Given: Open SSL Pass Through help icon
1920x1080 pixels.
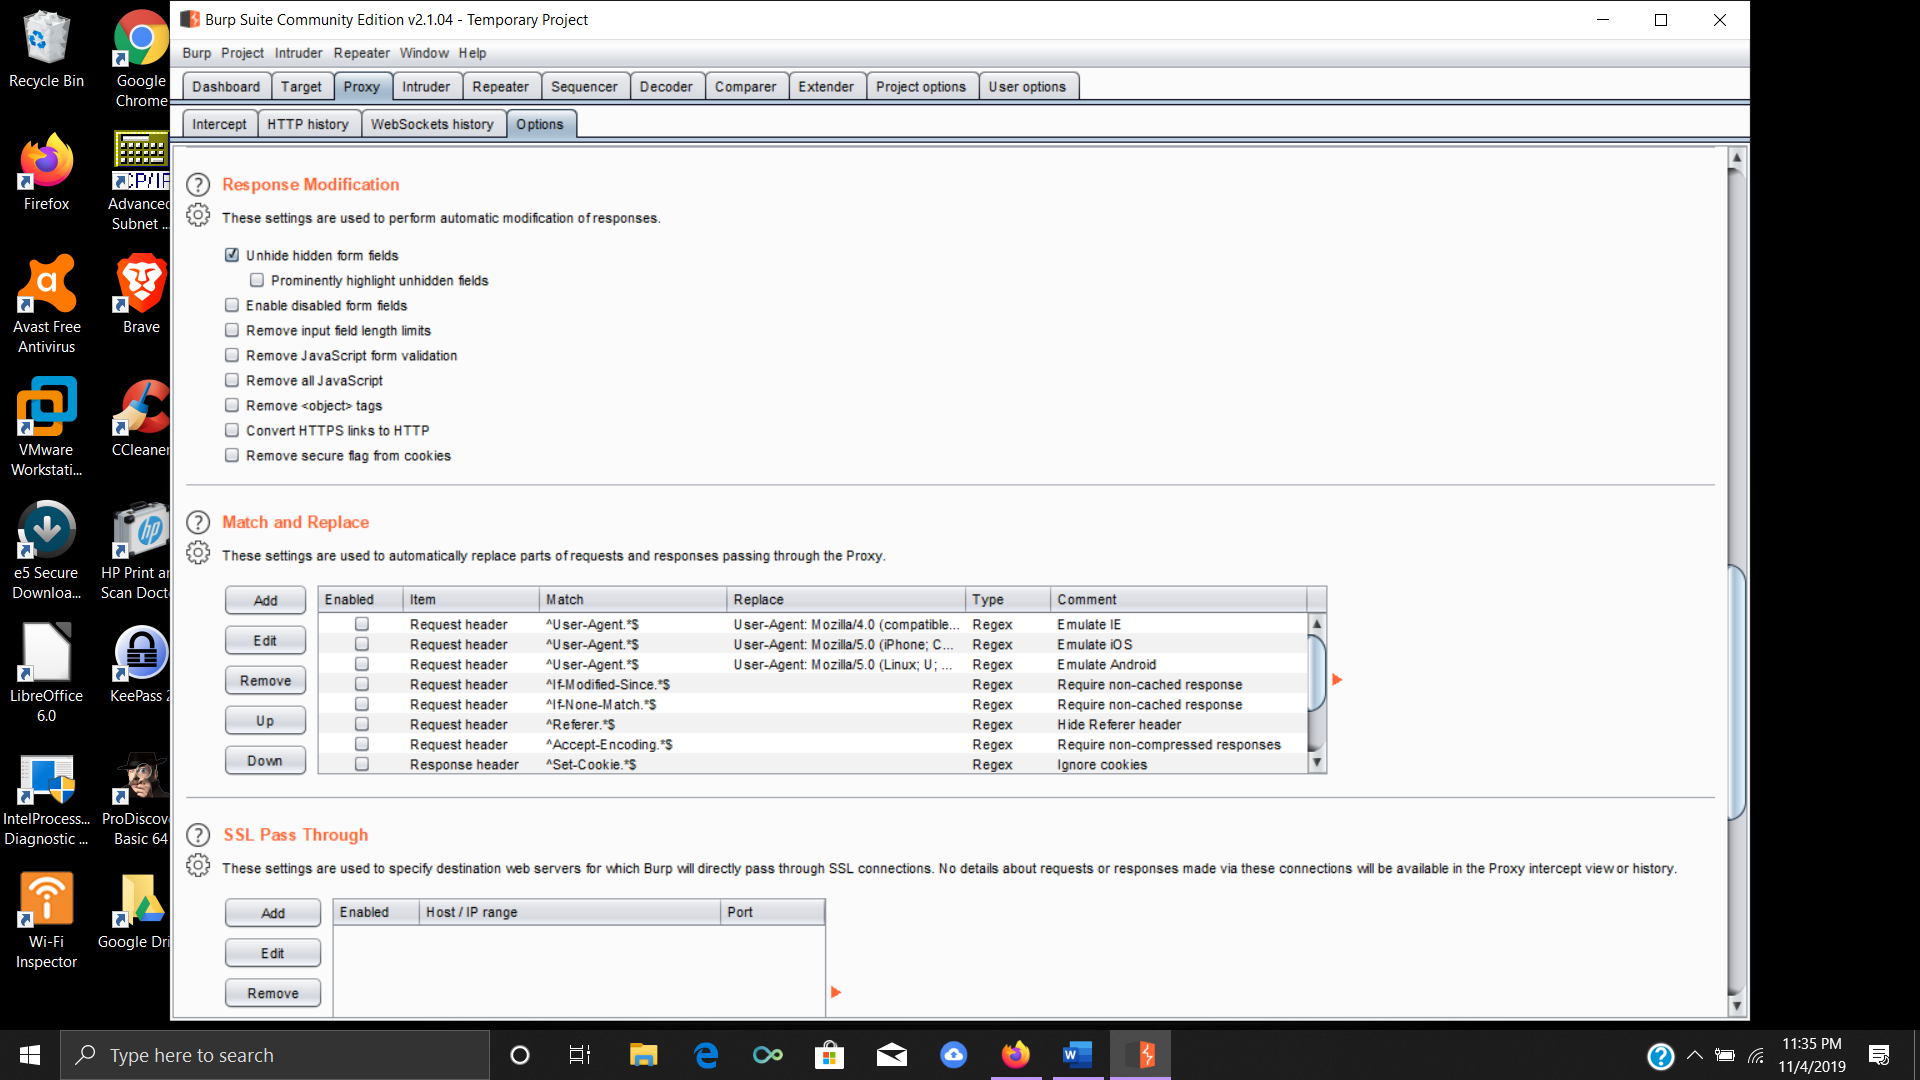Looking at the screenshot, I should click(198, 835).
